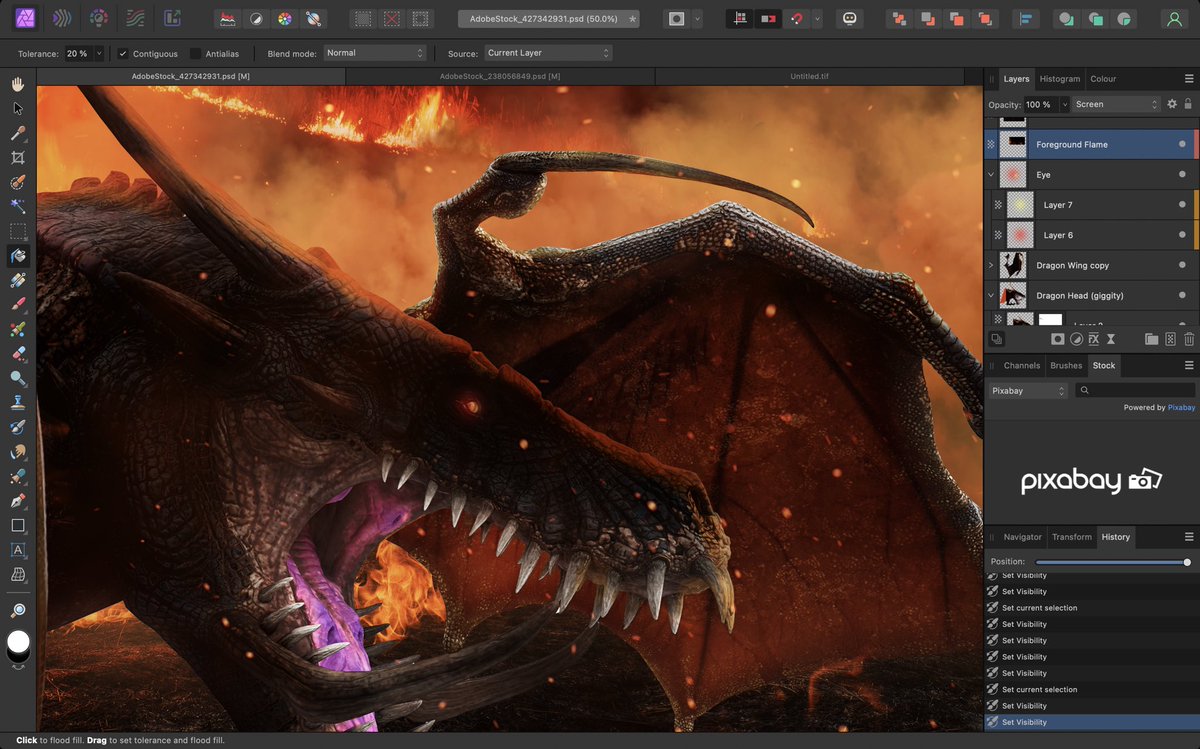
Task: Toggle the layer lock icon
Action: pyautogui.click(x=1188, y=104)
